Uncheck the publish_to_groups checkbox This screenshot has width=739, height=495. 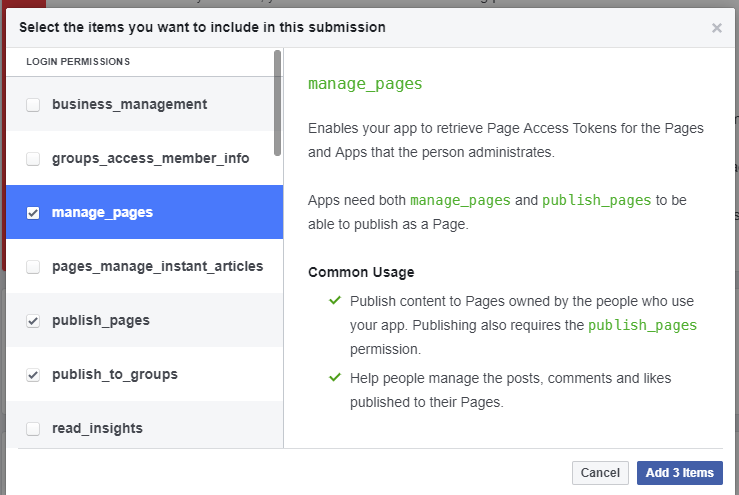[x=33, y=375]
